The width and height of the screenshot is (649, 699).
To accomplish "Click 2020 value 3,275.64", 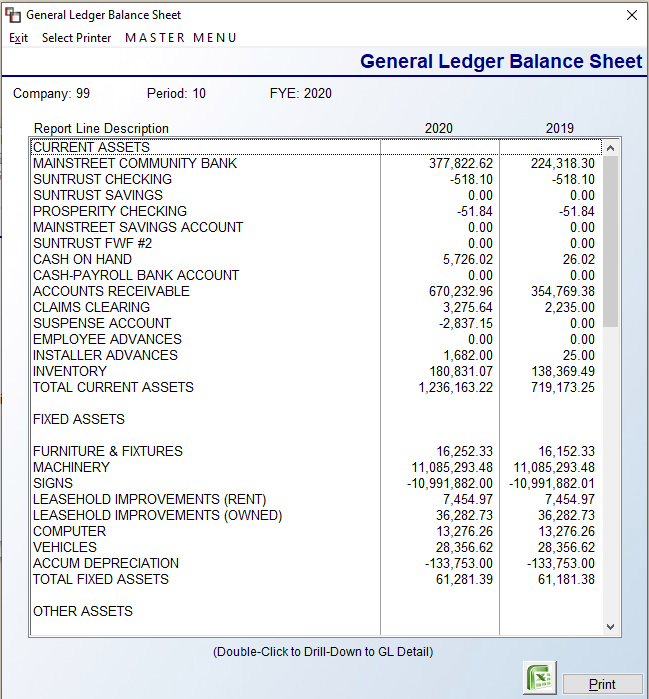I will [468, 308].
